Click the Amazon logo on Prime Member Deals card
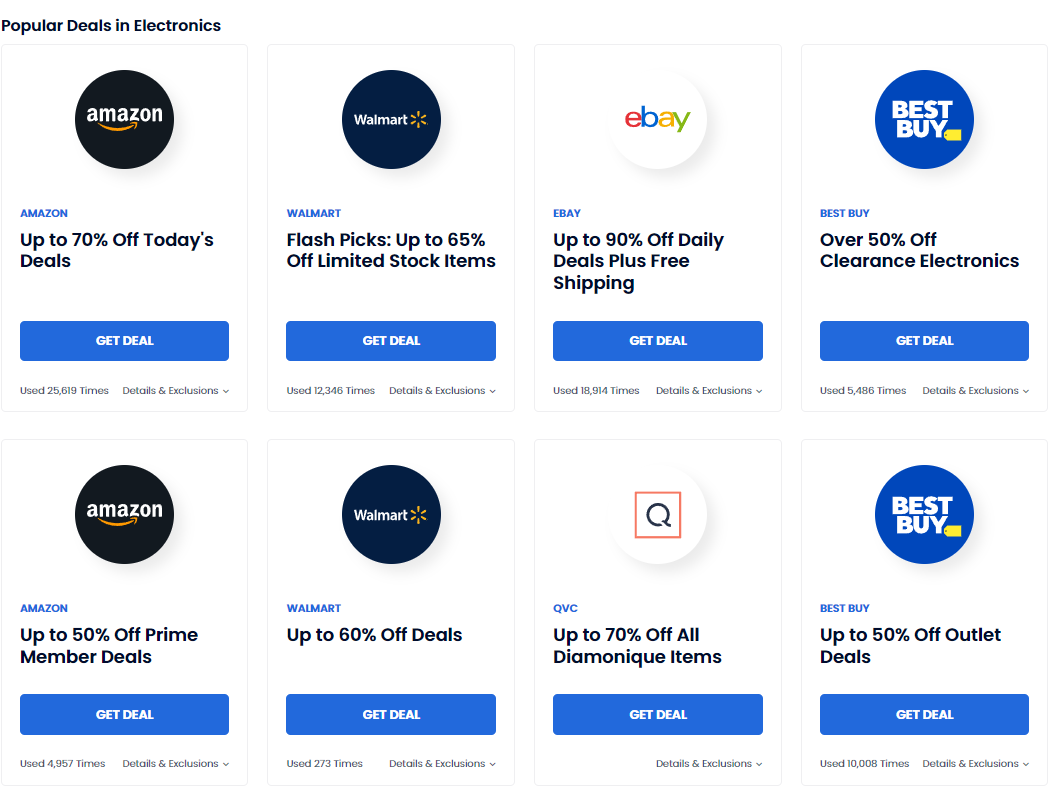 [x=124, y=513]
